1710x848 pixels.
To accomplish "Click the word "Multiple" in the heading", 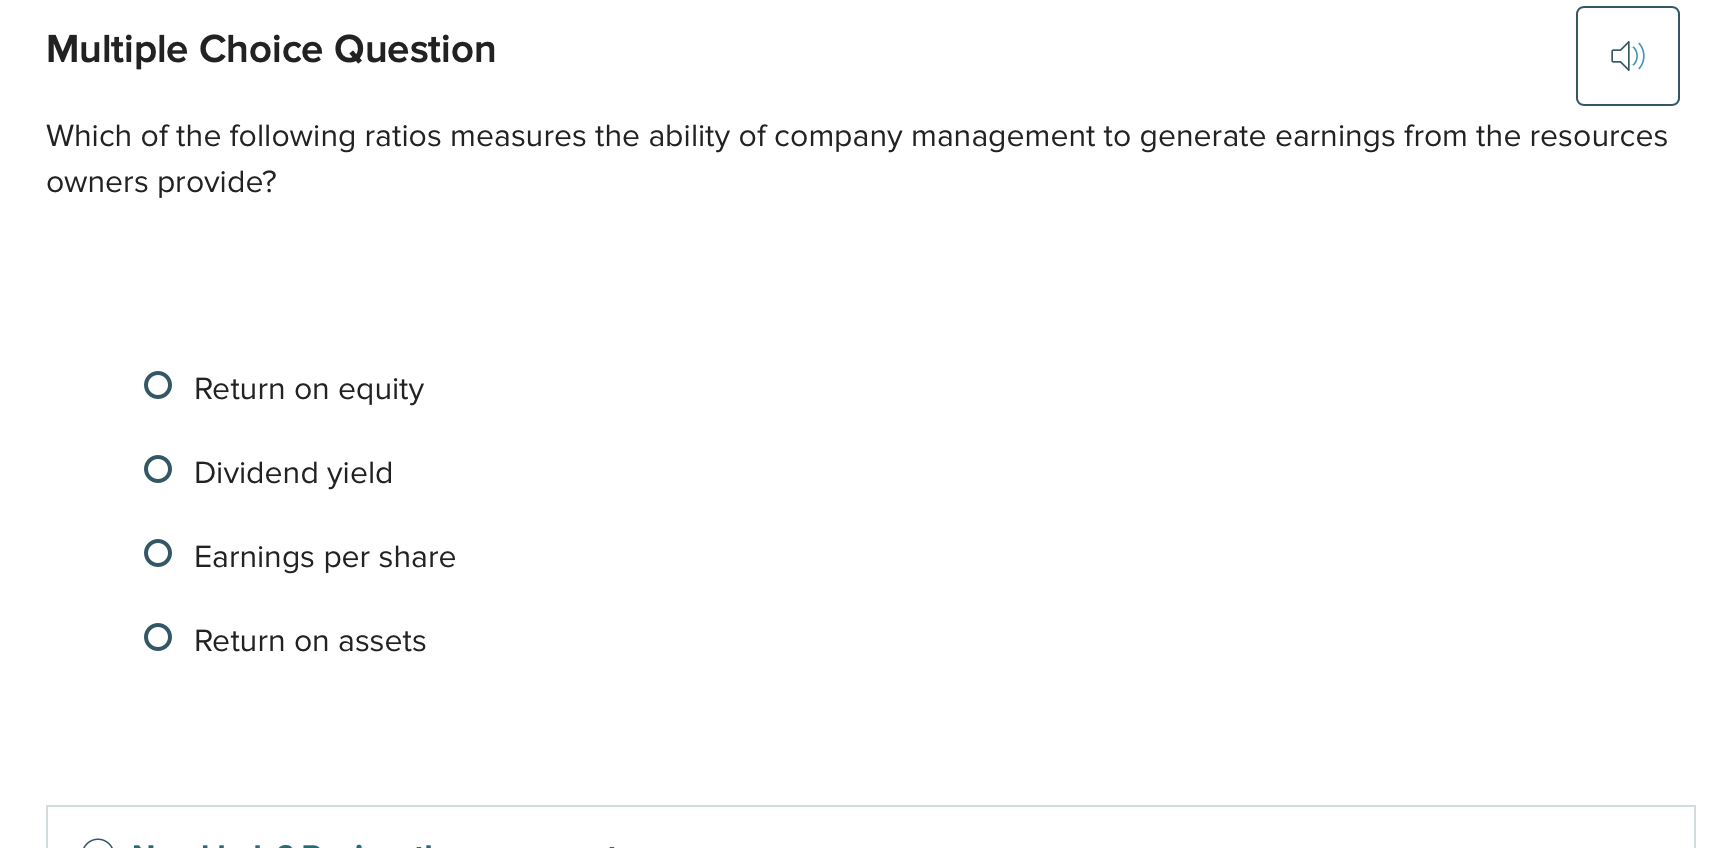I will [x=116, y=50].
